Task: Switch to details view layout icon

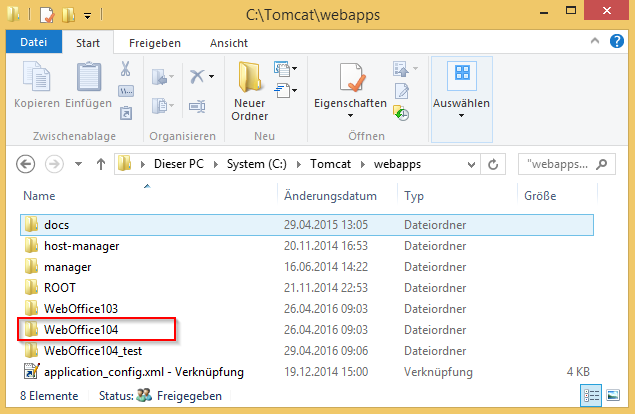Action: [x=591, y=395]
